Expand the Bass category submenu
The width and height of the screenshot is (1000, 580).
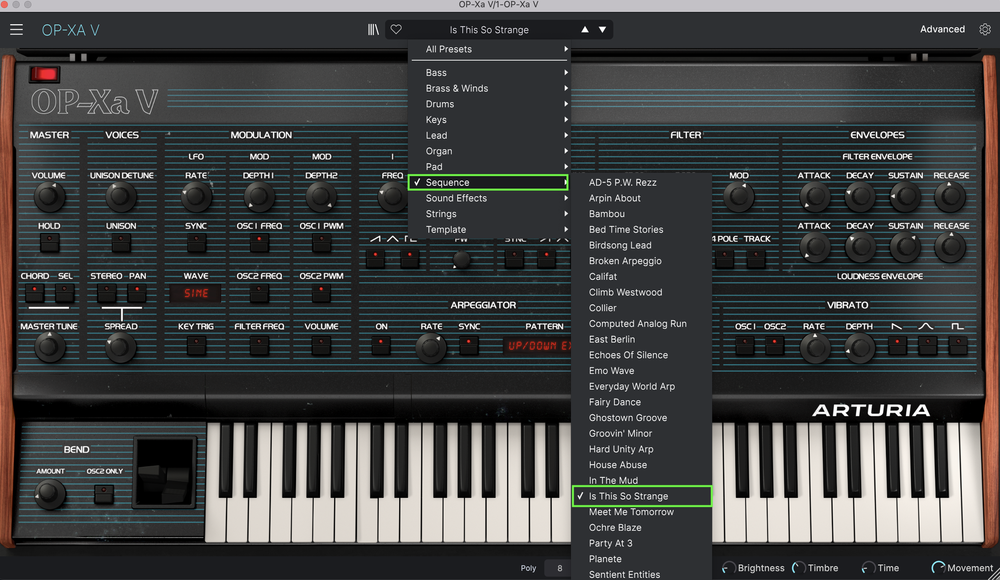(490, 73)
